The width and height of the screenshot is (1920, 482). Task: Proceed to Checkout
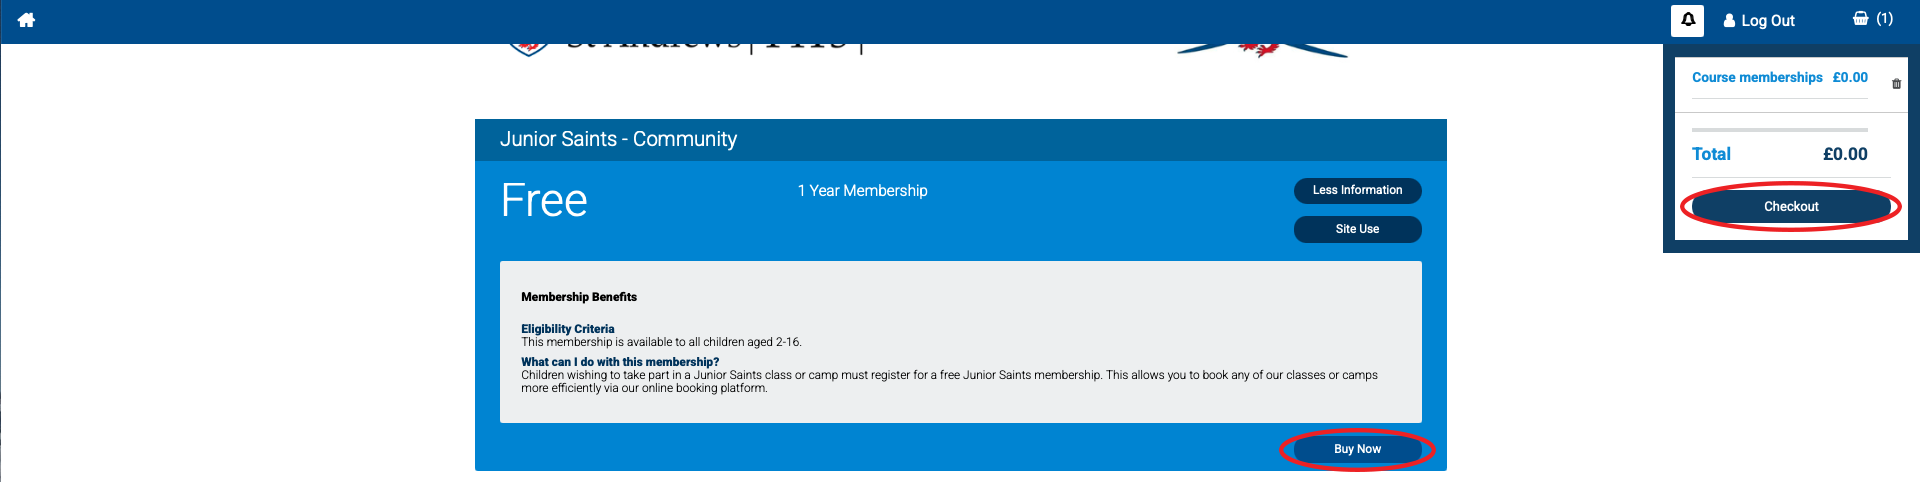coord(1791,207)
